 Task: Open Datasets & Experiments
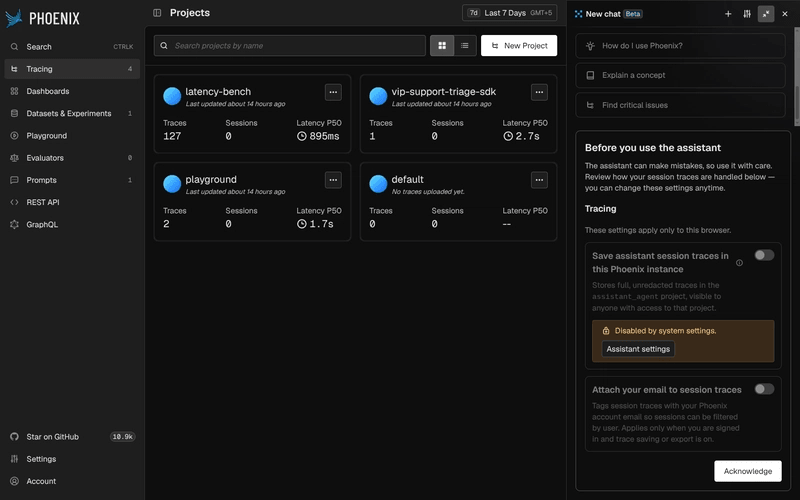coord(72,113)
